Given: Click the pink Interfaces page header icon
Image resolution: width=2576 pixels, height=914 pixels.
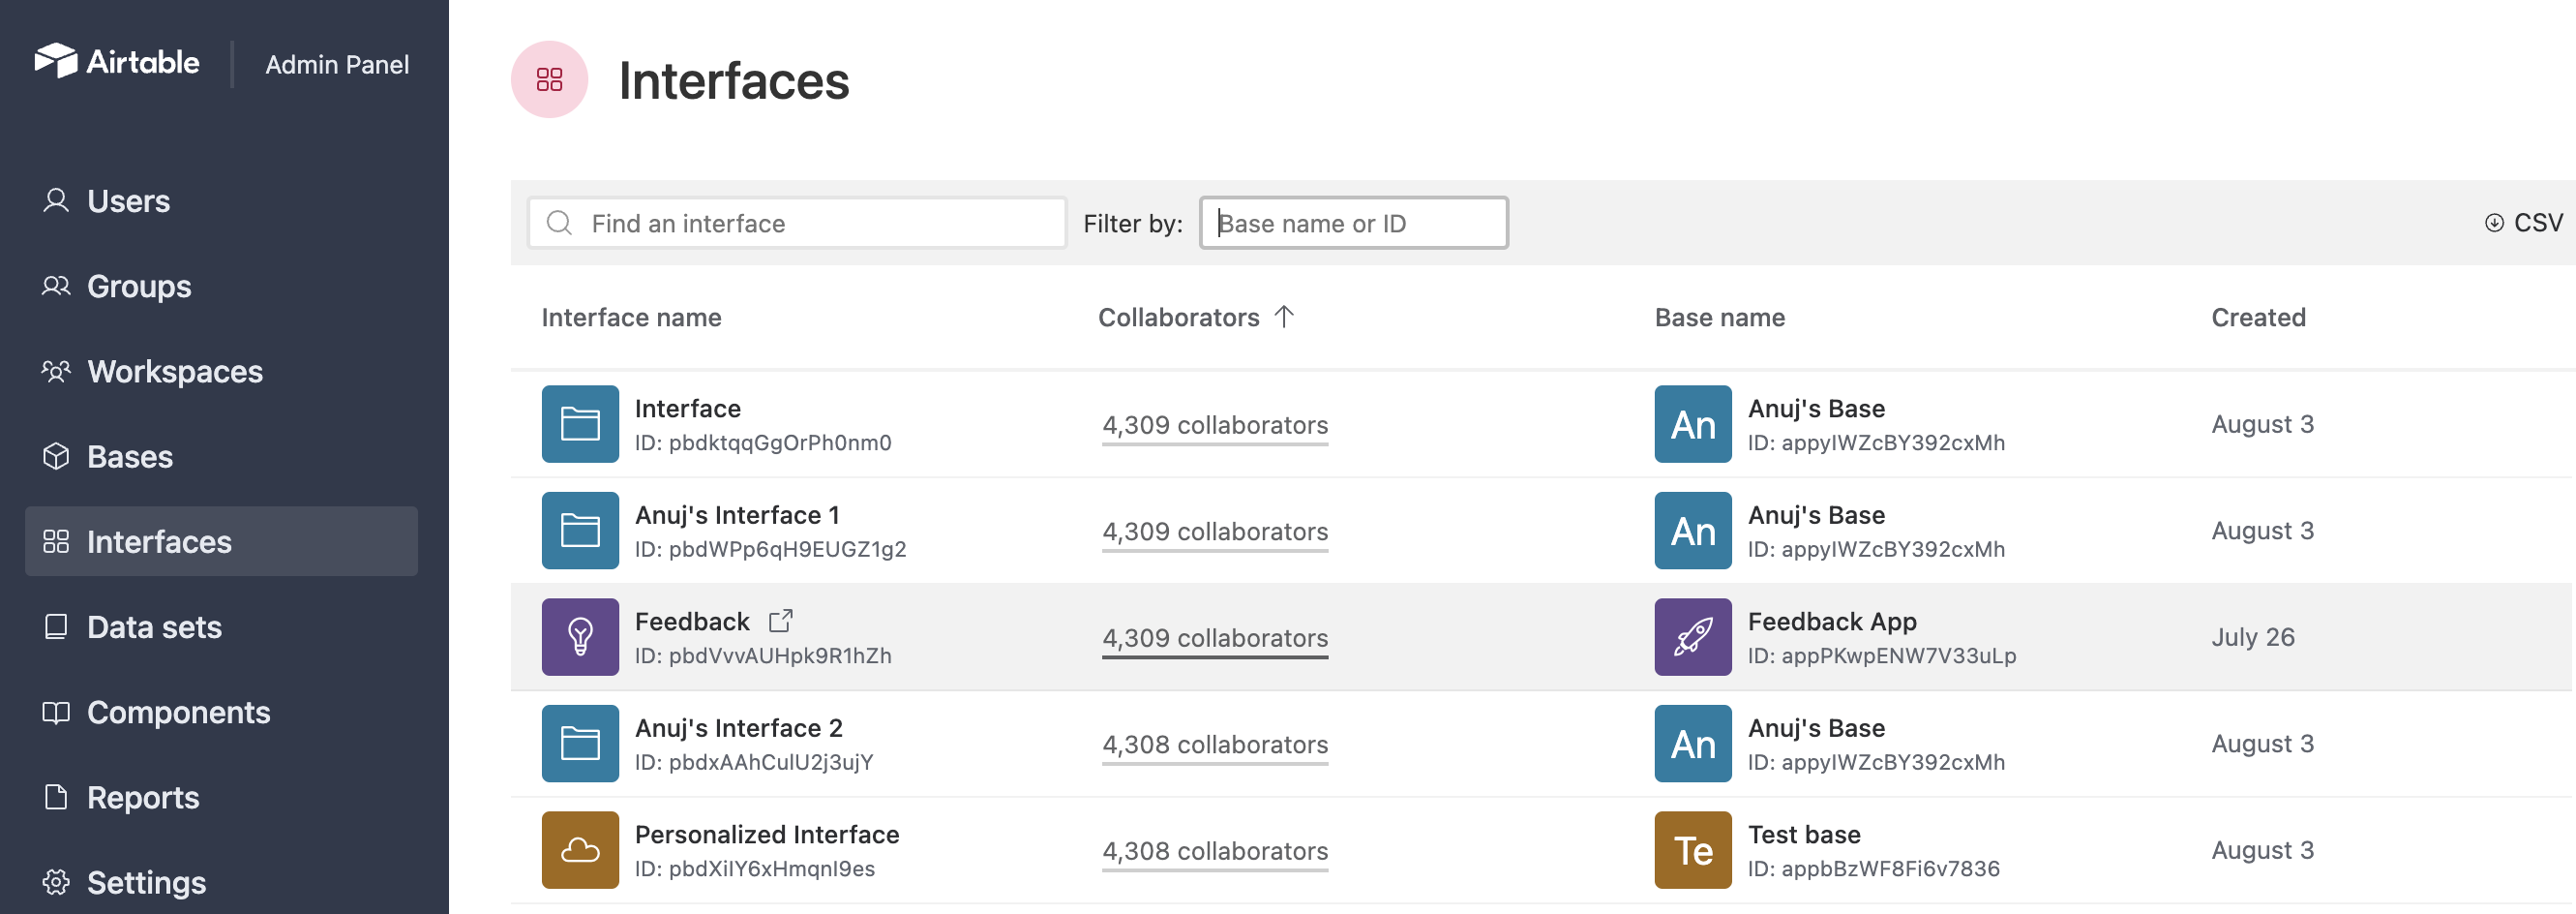Looking at the screenshot, I should click(549, 79).
